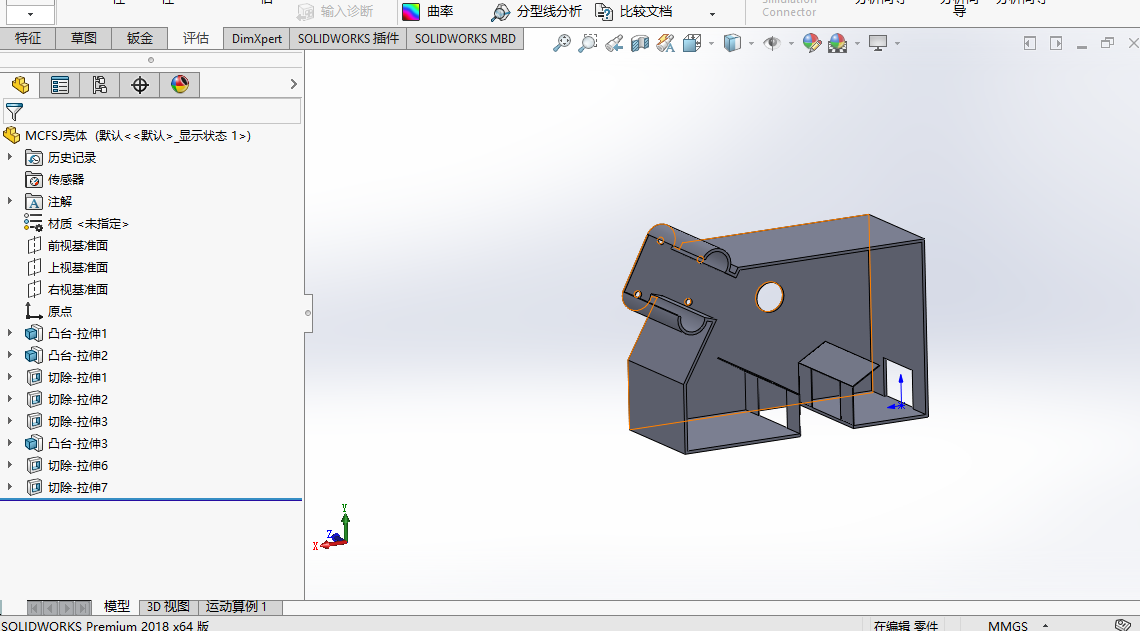Open Hide/Show Items dropdown arrow

click(x=791, y=44)
